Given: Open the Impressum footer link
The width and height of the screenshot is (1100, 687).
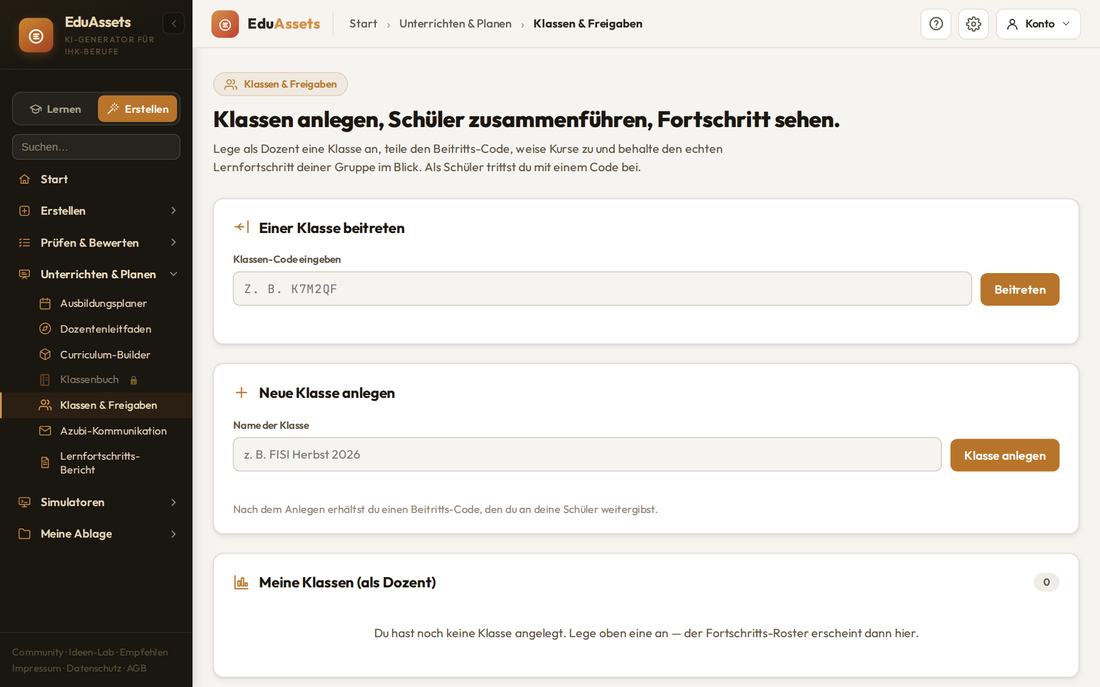Looking at the screenshot, I should 36,668.
